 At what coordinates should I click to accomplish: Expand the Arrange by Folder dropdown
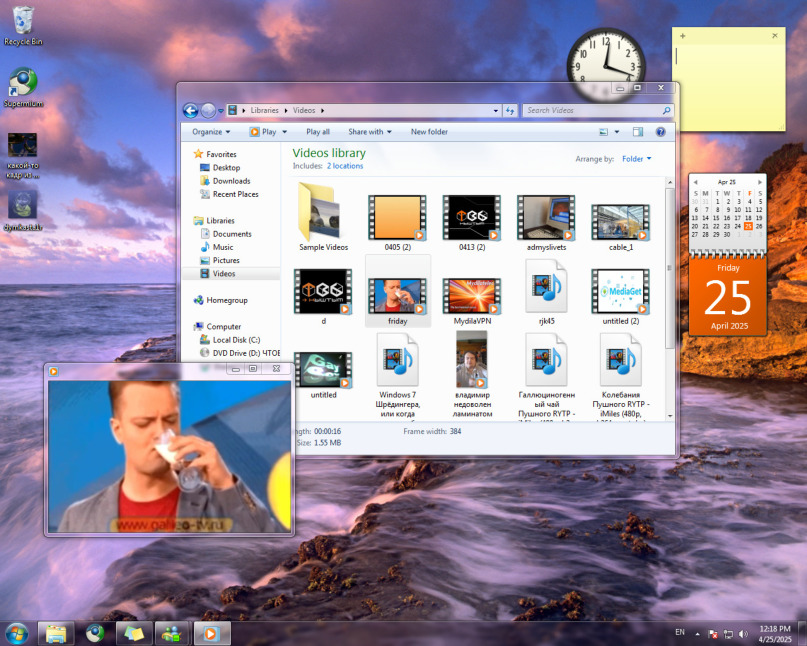[x=636, y=159]
